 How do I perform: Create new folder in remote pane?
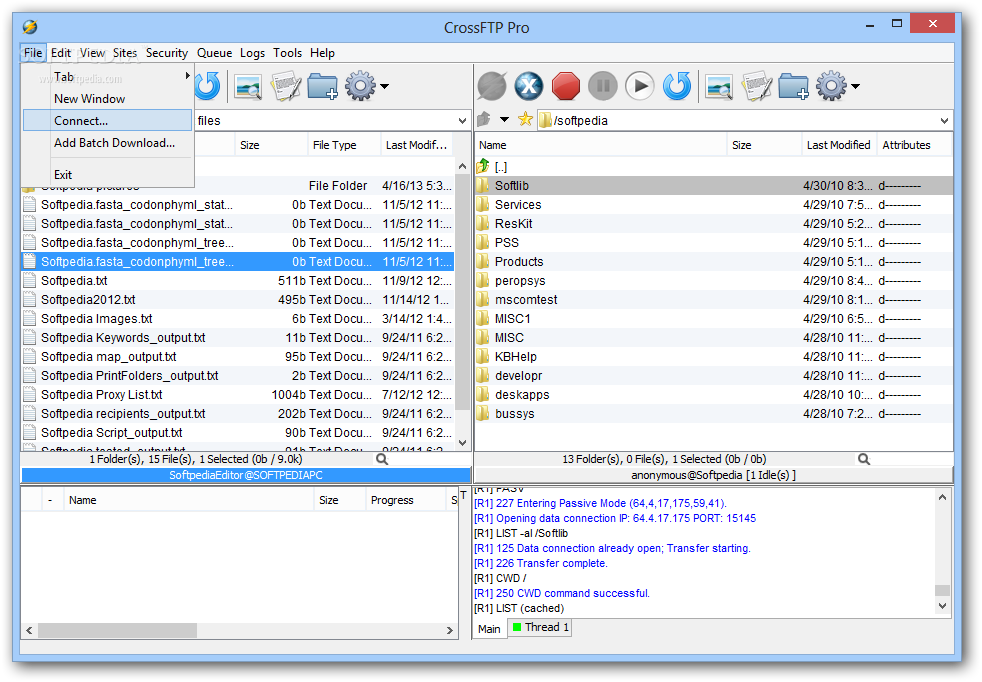[x=793, y=86]
